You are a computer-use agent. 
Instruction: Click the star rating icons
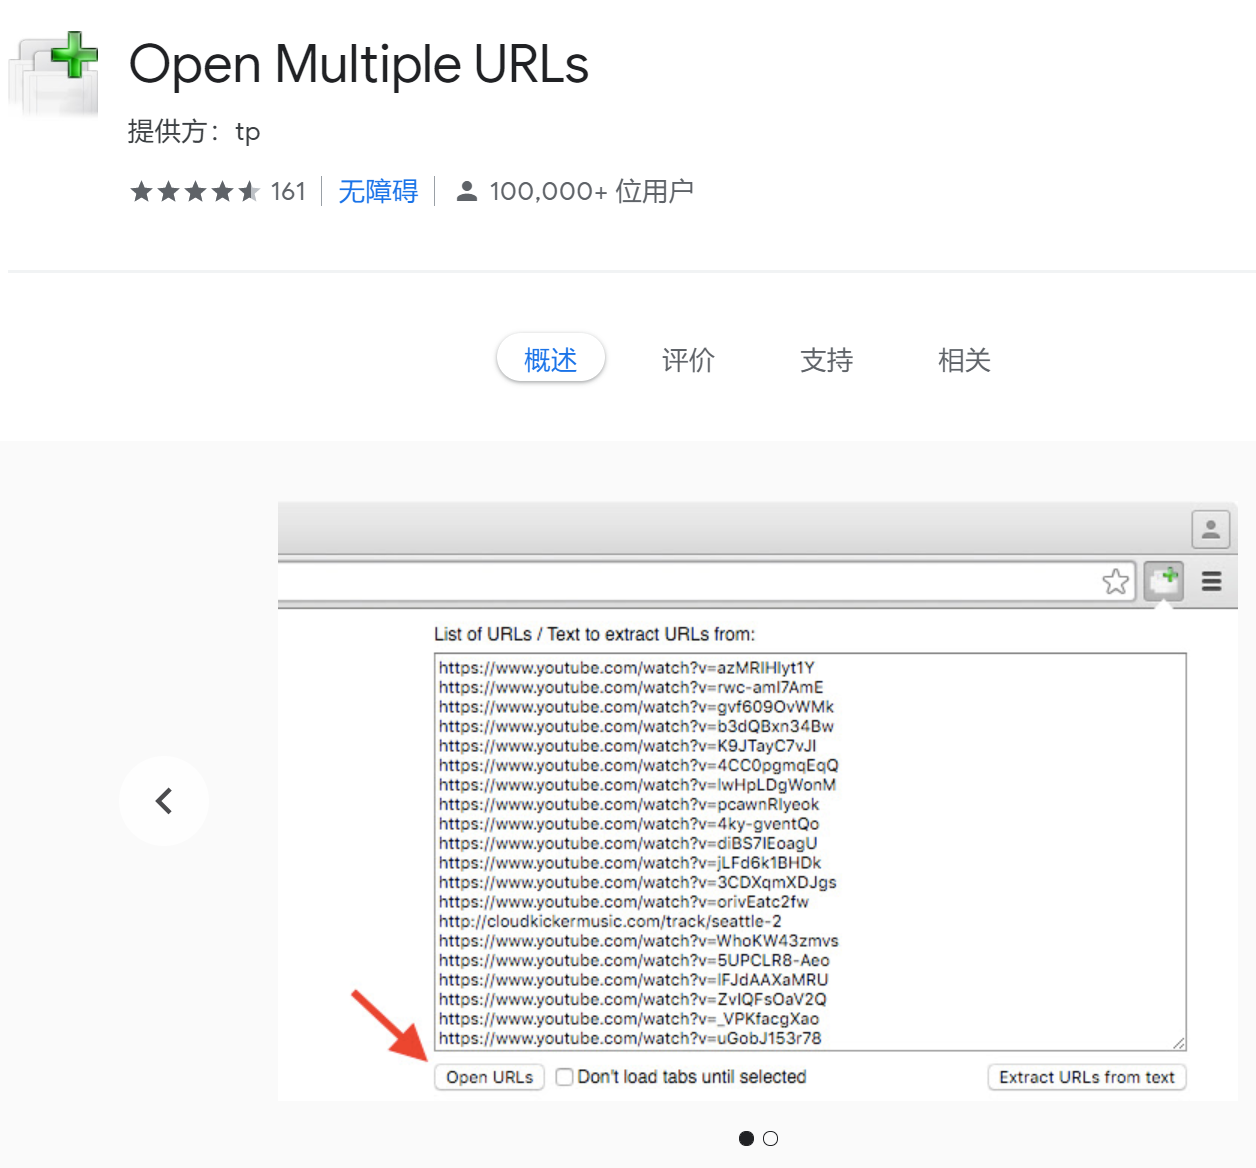195,191
